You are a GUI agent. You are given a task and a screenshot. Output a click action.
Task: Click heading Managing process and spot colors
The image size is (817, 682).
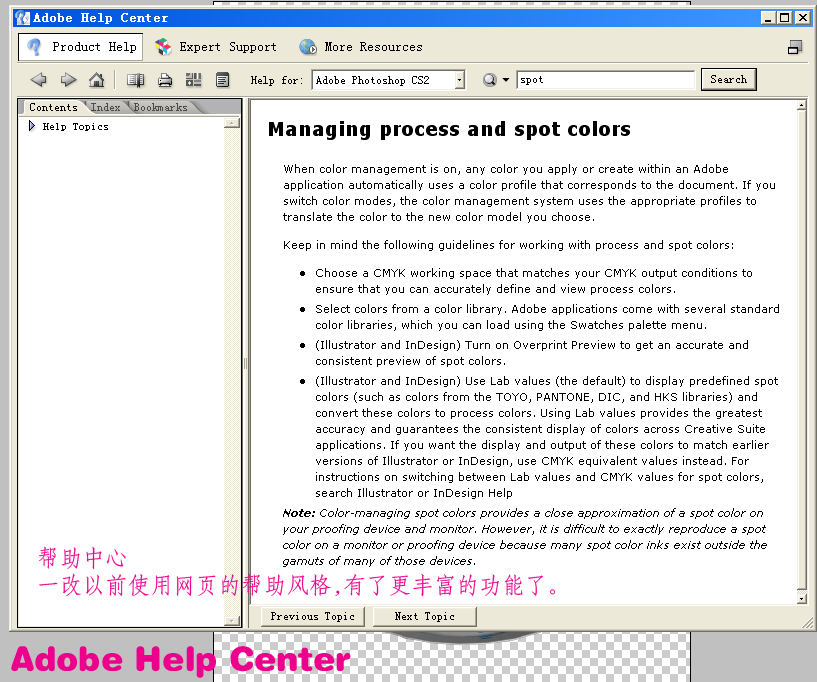click(449, 129)
